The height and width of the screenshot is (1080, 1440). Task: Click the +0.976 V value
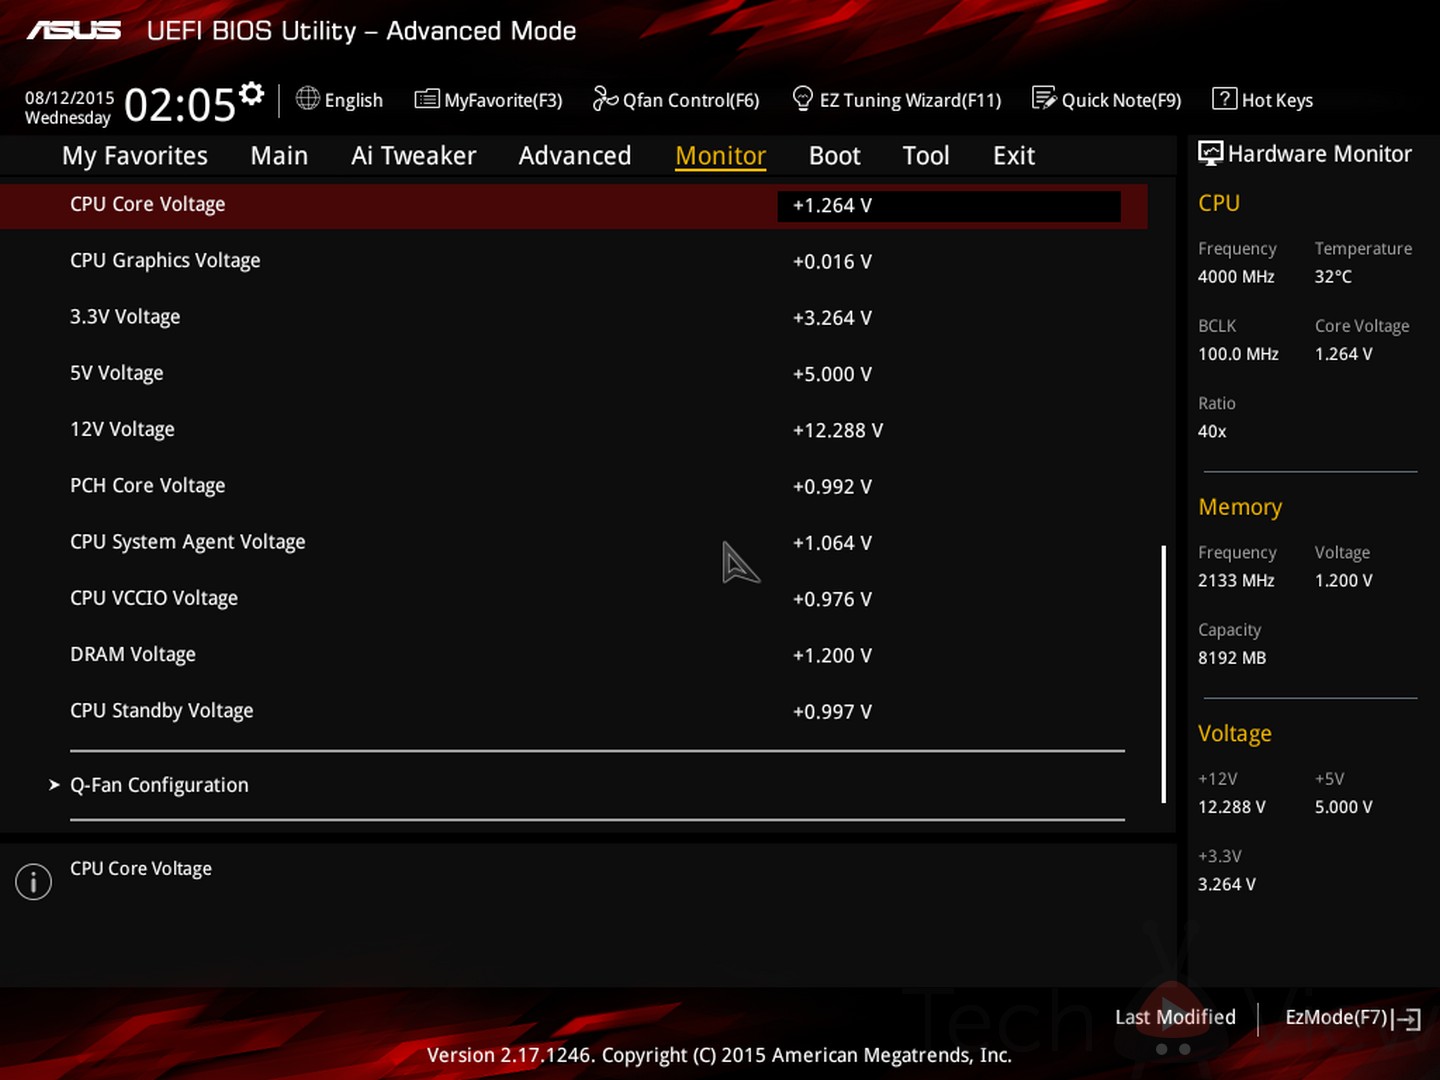tap(832, 599)
